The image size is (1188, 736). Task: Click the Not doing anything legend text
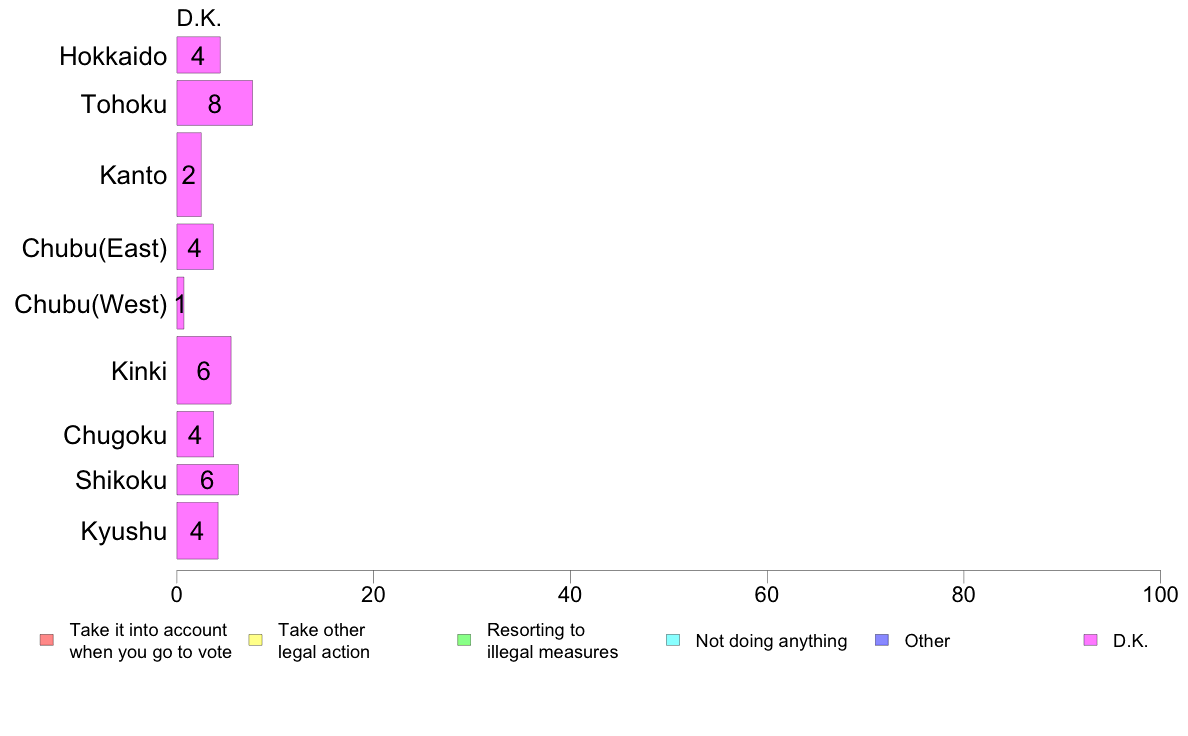coord(771,641)
